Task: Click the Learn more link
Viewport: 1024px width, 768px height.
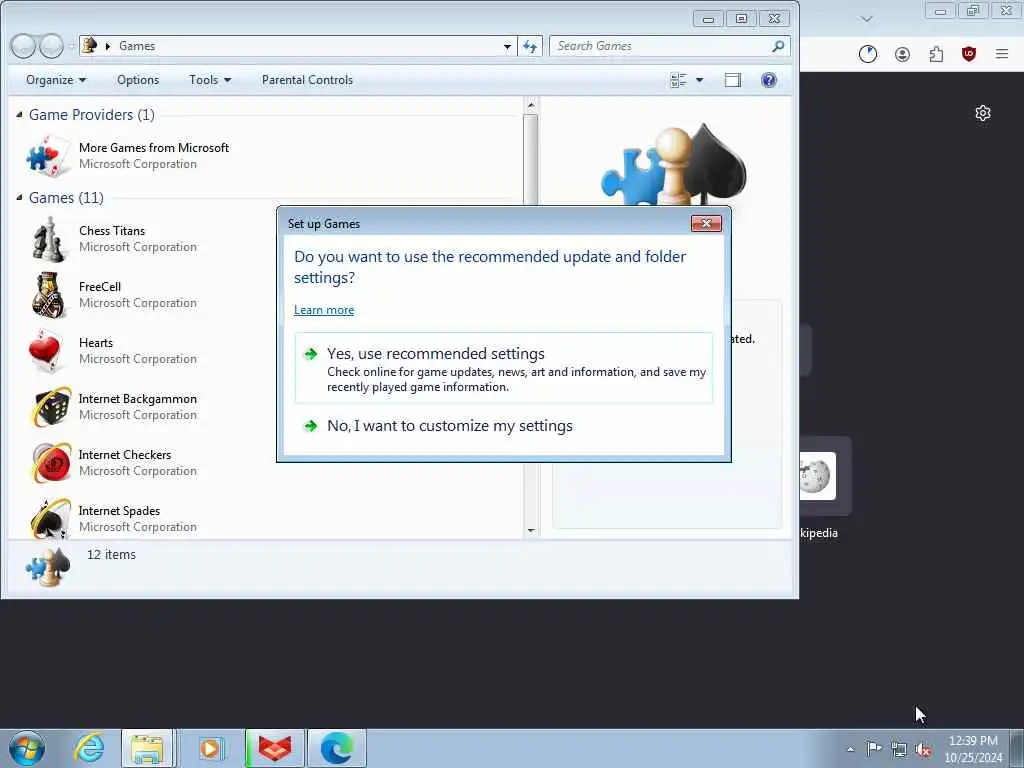Action: pyautogui.click(x=324, y=310)
